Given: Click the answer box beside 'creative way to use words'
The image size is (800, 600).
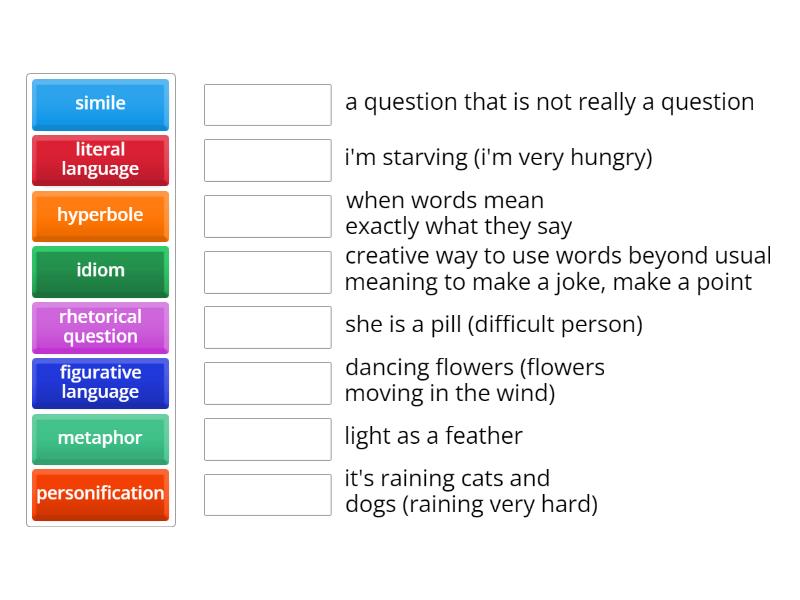Looking at the screenshot, I should (x=267, y=270).
